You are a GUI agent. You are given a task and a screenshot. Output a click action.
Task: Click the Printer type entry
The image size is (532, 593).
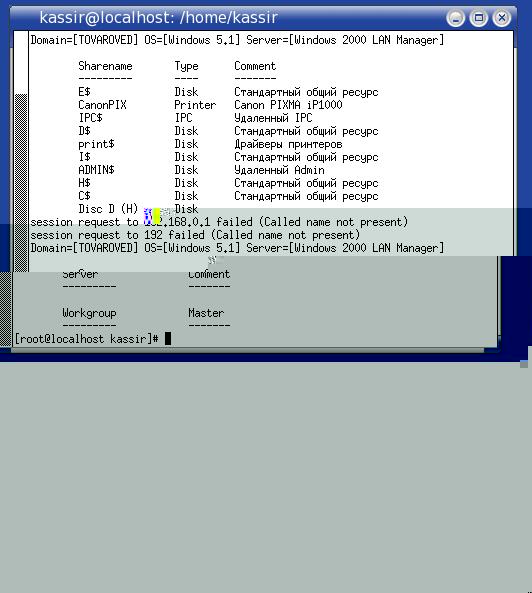coord(195,105)
